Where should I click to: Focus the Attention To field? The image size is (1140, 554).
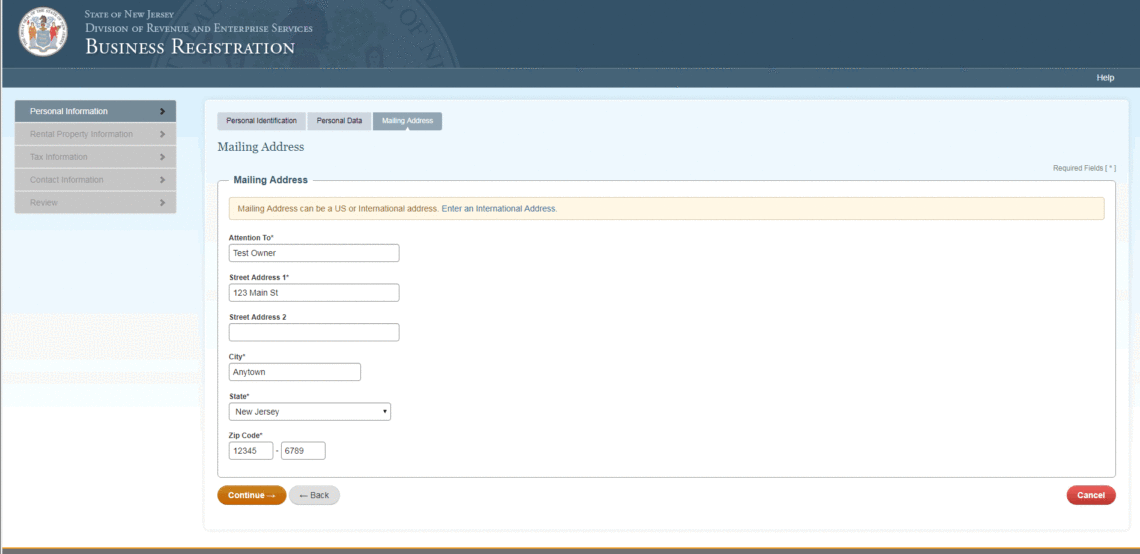click(x=314, y=253)
